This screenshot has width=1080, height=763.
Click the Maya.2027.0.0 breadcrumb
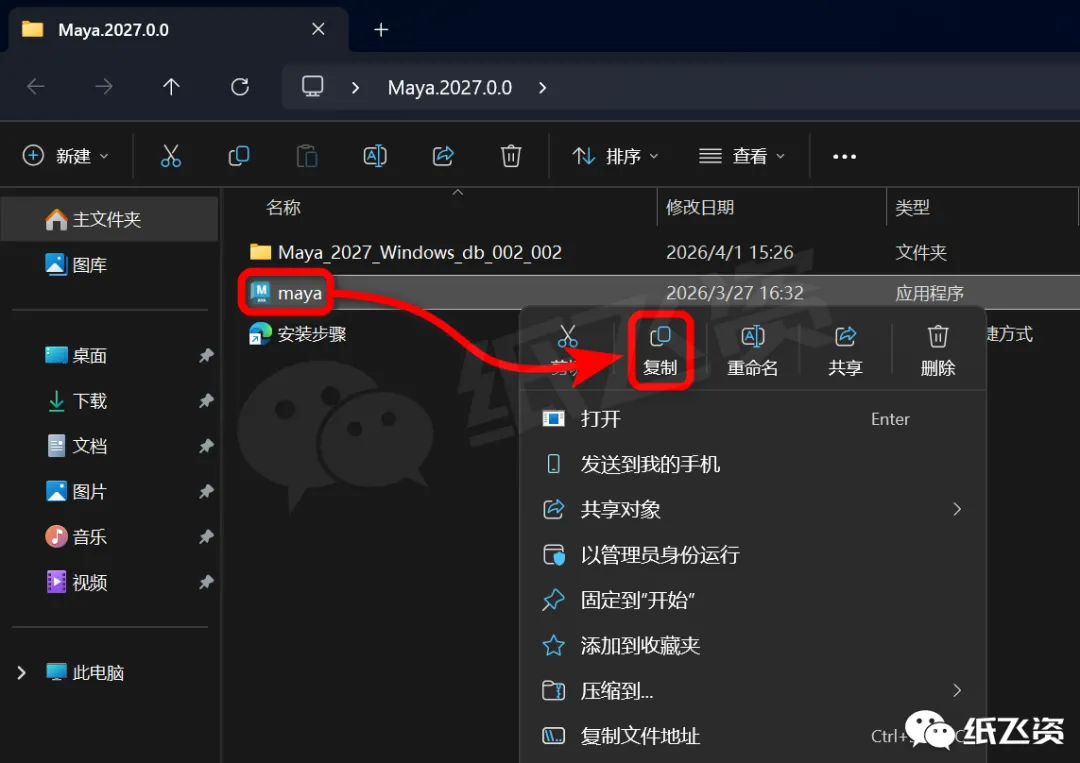point(450,87)
